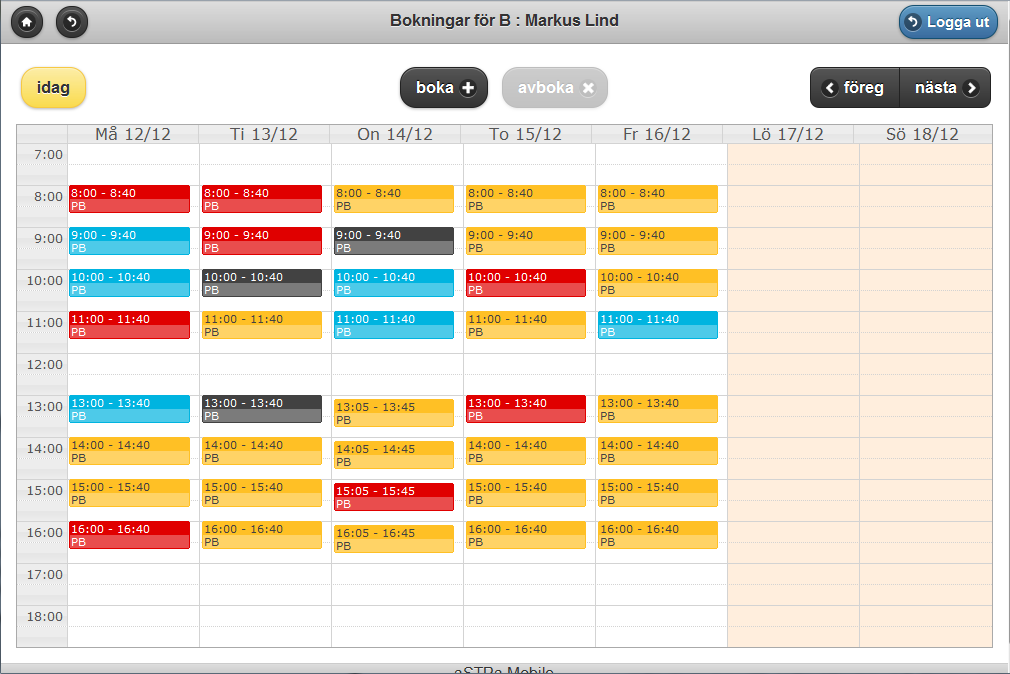The image size is (1010, 674).
Task: Open Thursday 8:00 - 8:40 yellow slot
Action: [x=526, y=199]
